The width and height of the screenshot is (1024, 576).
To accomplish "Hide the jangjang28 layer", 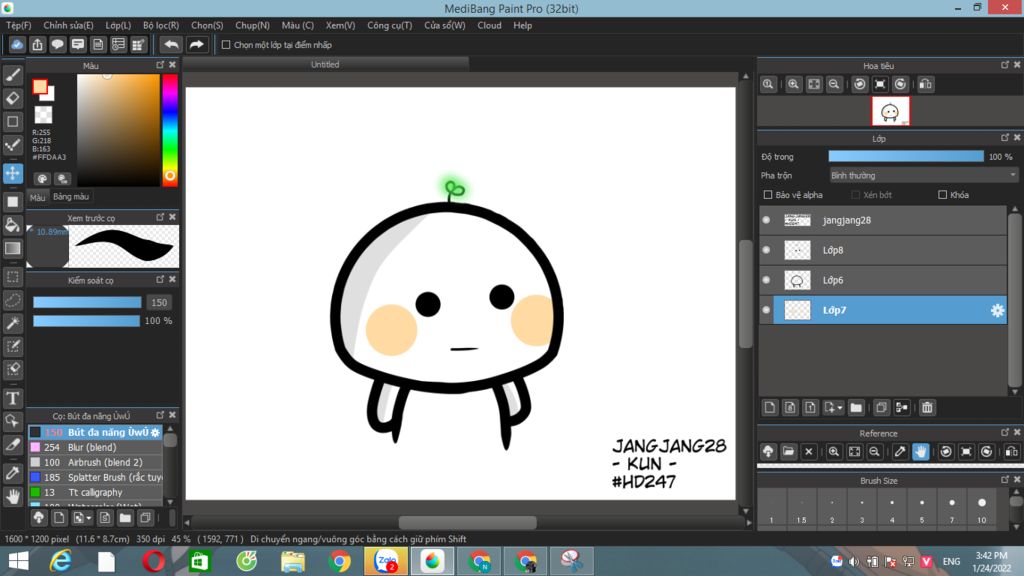I will coord(766,220).
